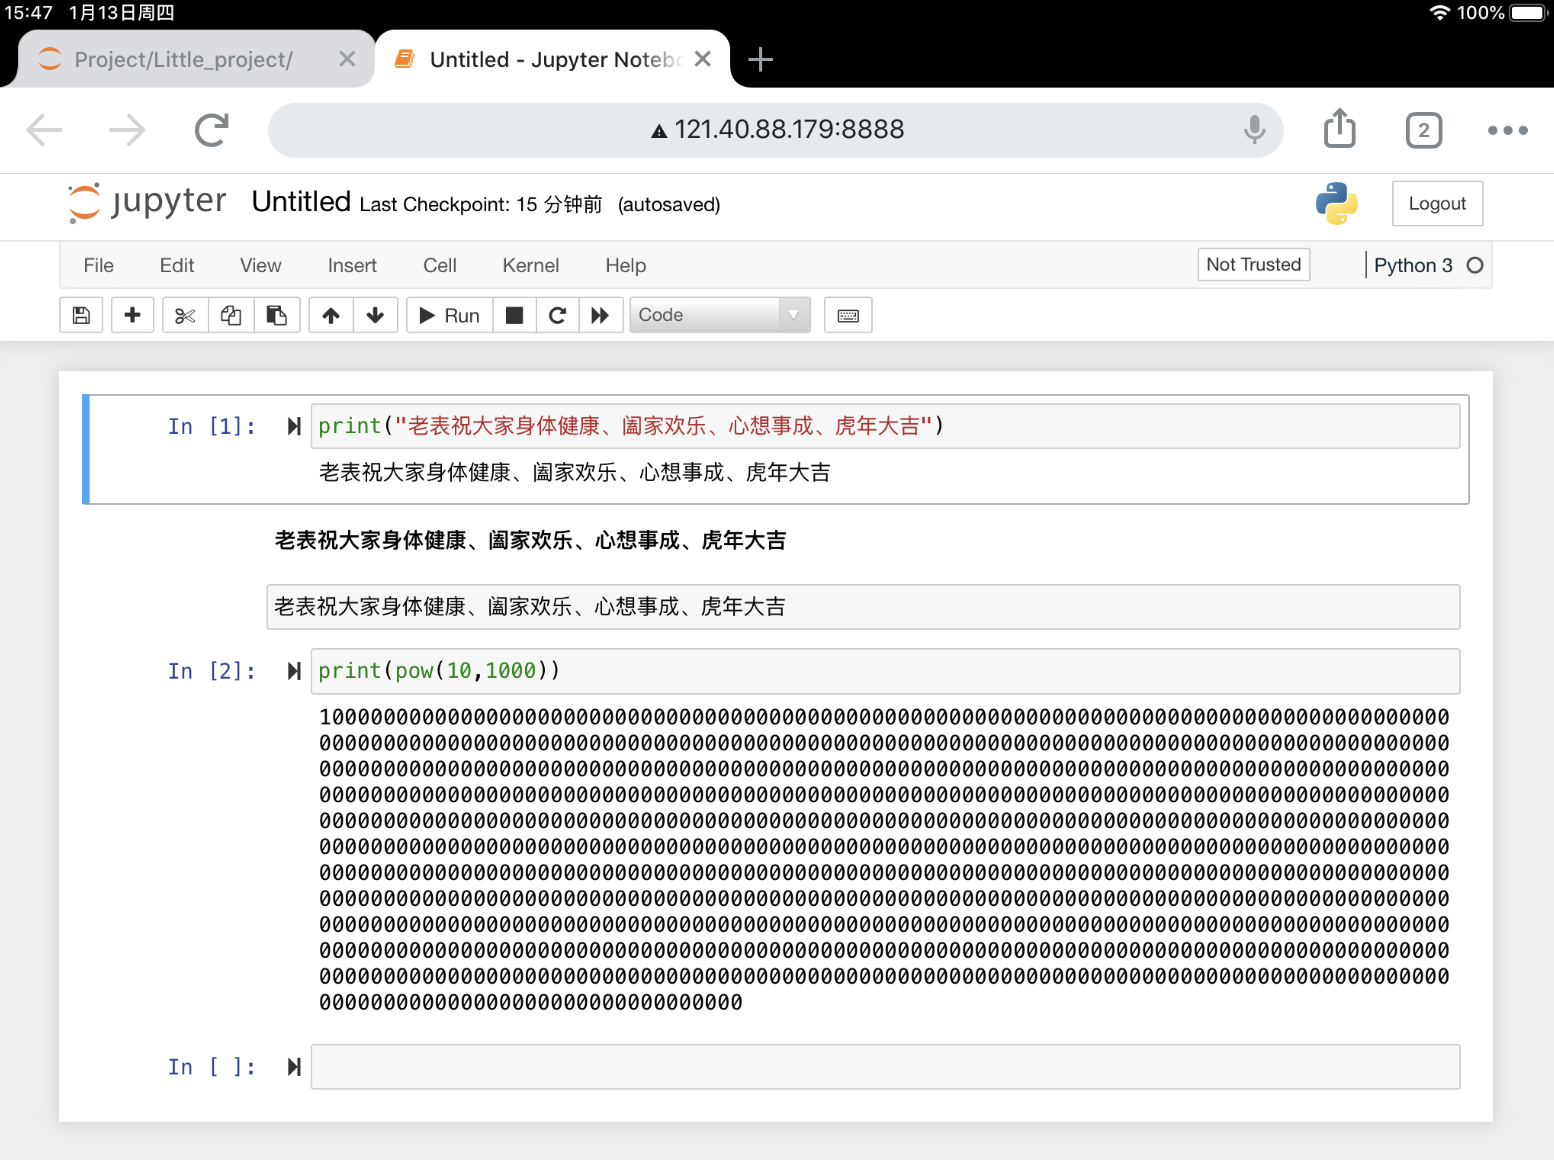Image resolution: width=1554 pixels, height=1160 pixels.
Task: Interrupt the kernel with stop icon
Action: (514, 315)
